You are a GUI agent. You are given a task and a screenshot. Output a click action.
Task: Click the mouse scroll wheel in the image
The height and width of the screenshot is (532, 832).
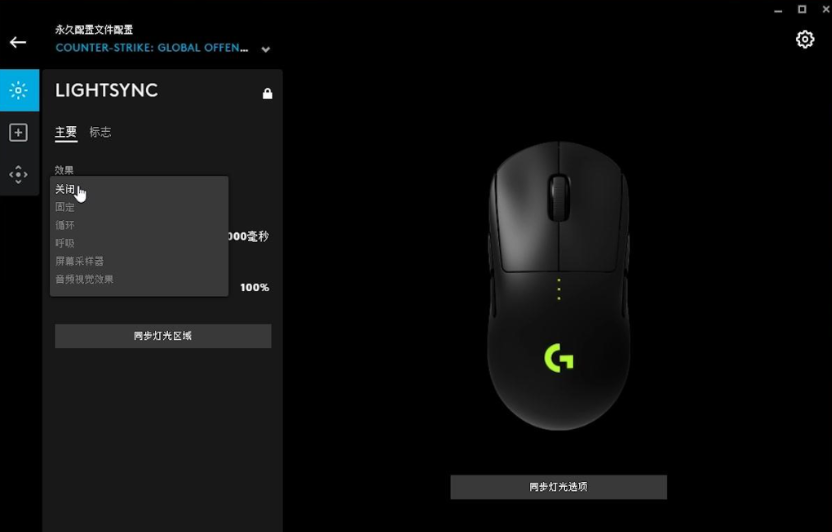558,198
